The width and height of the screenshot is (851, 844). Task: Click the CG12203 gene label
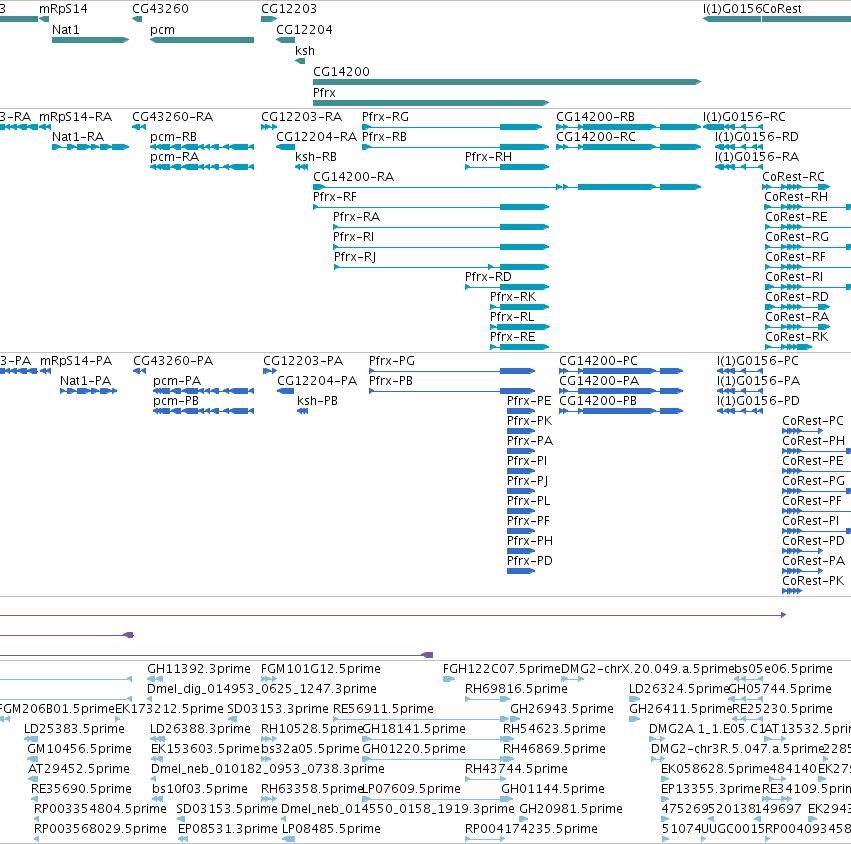[x=289, y=9]
